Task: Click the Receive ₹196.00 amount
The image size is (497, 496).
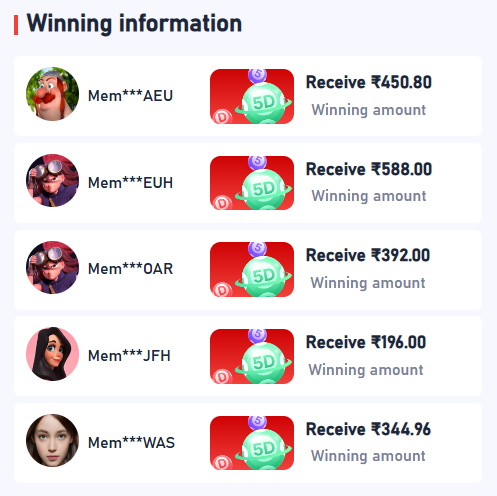Action: pyautogui.click(x=366, y=342)
